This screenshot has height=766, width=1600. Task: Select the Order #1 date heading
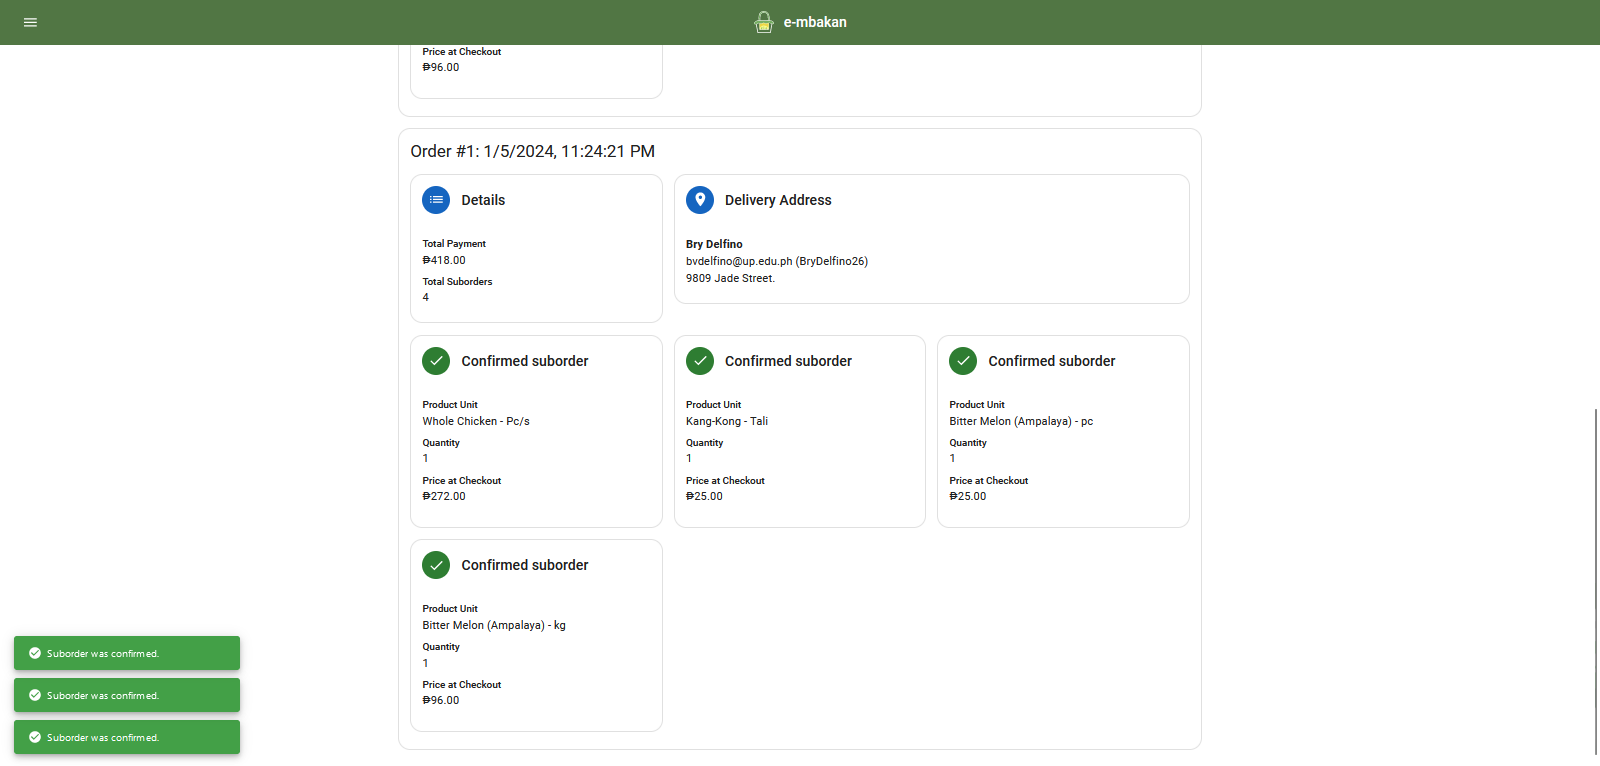point(532,151)
